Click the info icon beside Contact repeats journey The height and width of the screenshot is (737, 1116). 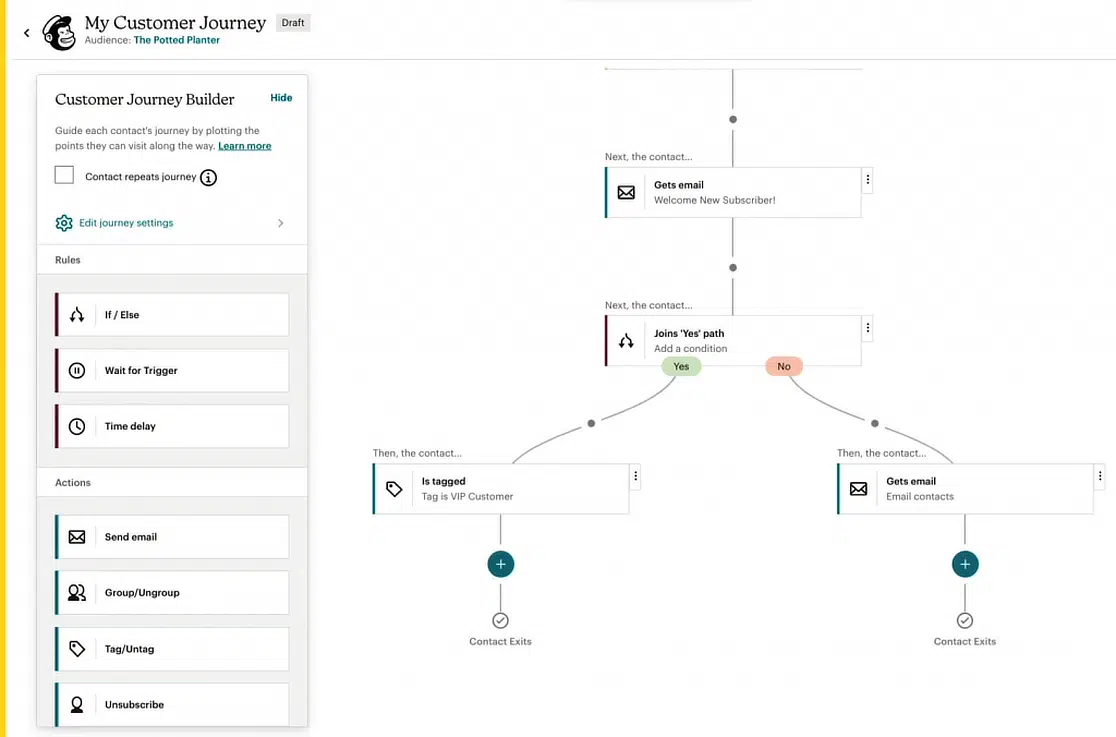point(208,177)
